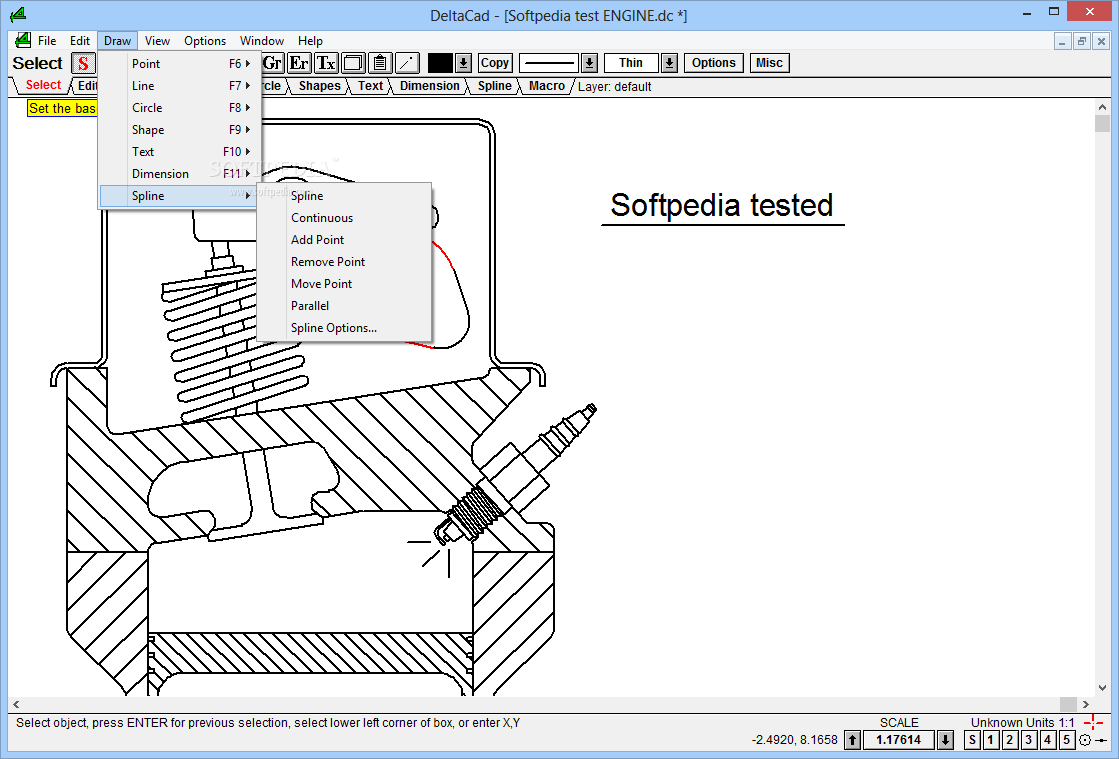Expand the Shape submenu
The width and height of the screenshot is (1119, 759).
coord(181,130)
